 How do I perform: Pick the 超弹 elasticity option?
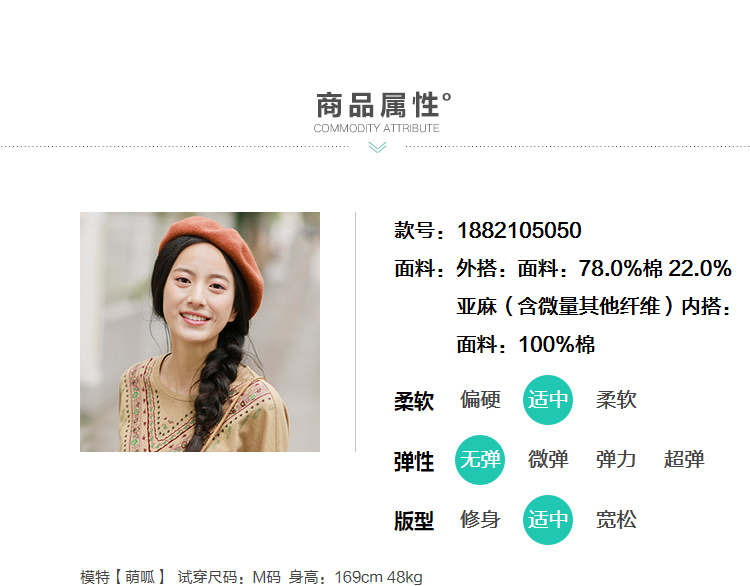pyautogui.click(x=684, y=459)
